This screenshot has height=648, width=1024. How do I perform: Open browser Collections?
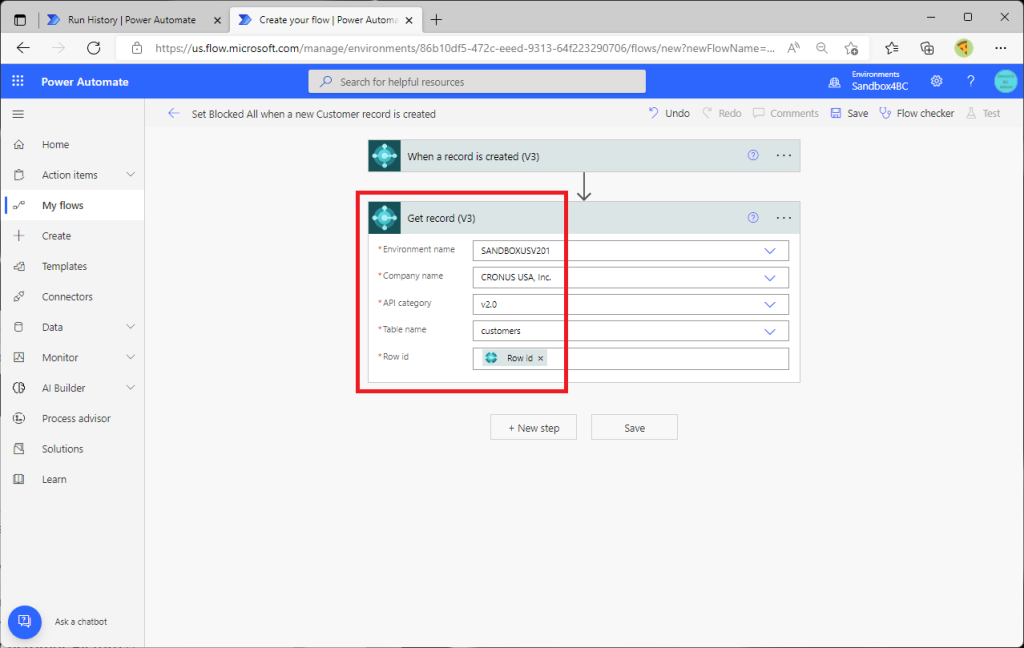(927, 48)
